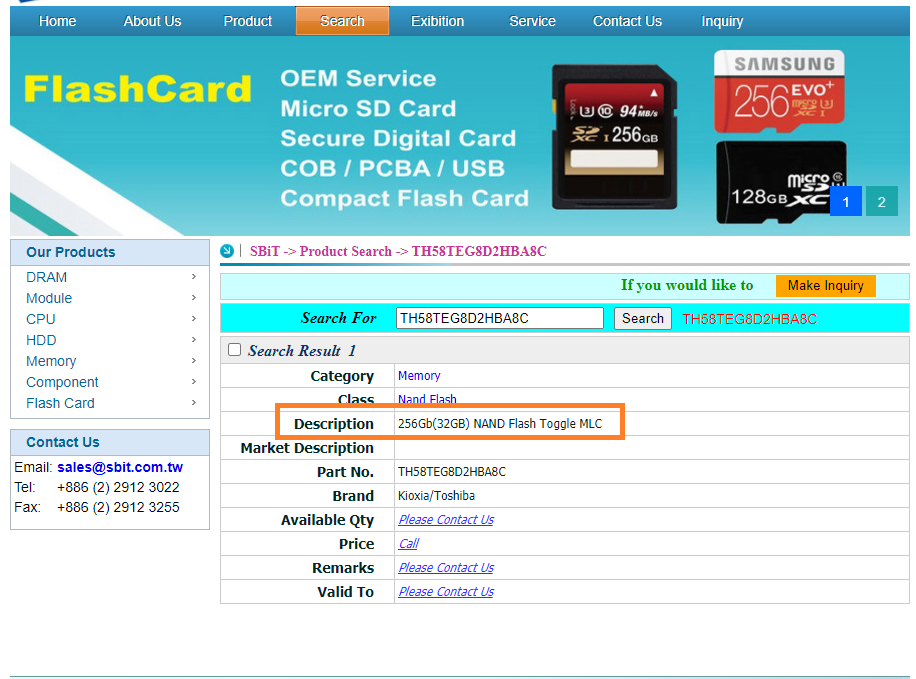Image resolution: width=916 pixels, height=679 pixels.
Task: Click the Search For text field
Action: click(500, 318)
